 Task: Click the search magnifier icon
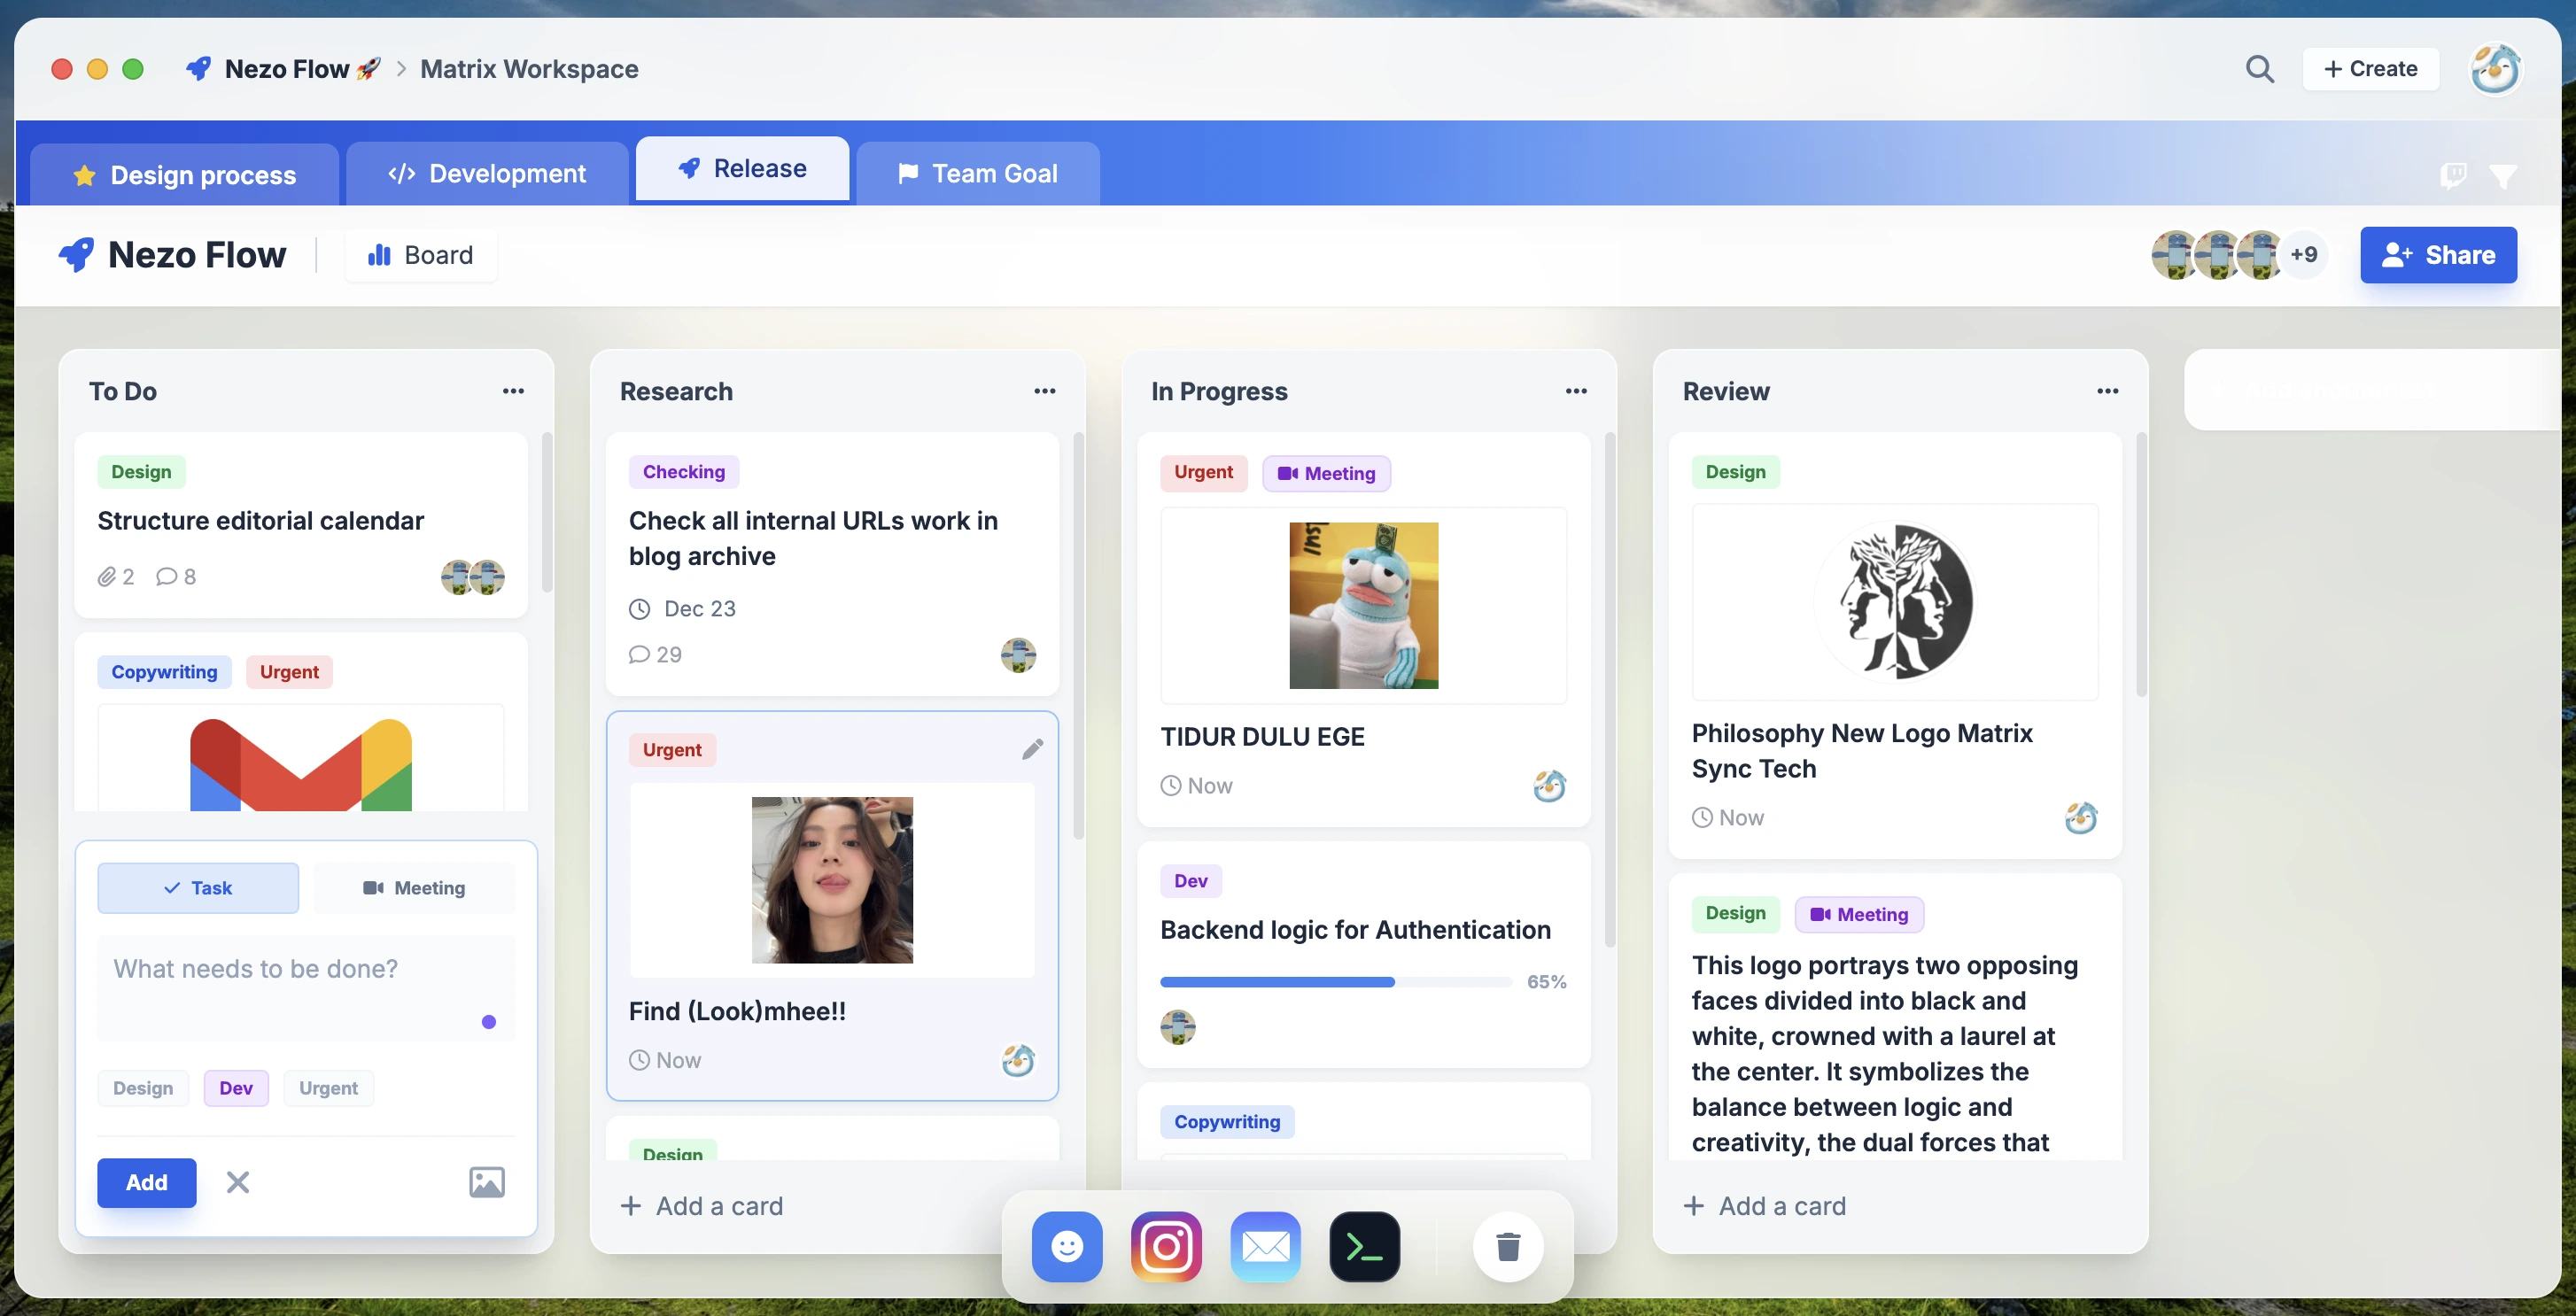(2259, 69)
